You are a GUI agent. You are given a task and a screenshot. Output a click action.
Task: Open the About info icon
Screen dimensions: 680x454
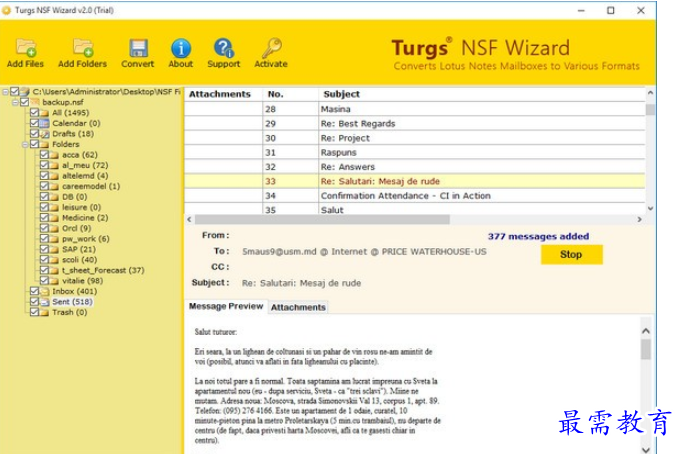tap(181, 48)
